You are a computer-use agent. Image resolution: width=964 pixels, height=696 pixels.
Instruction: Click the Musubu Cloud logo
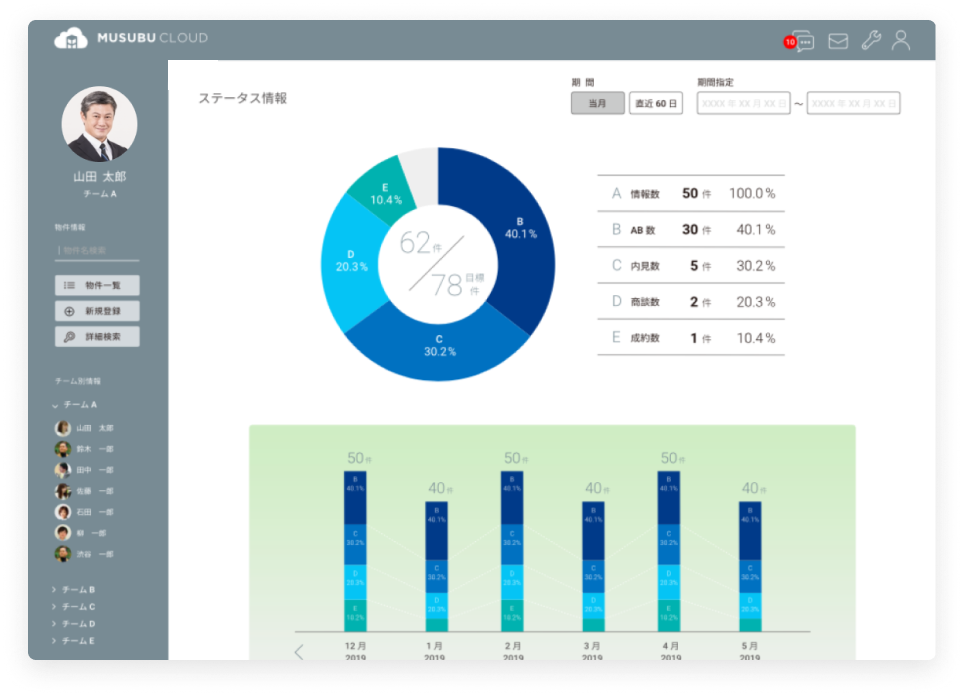click(x=132, y=38)
